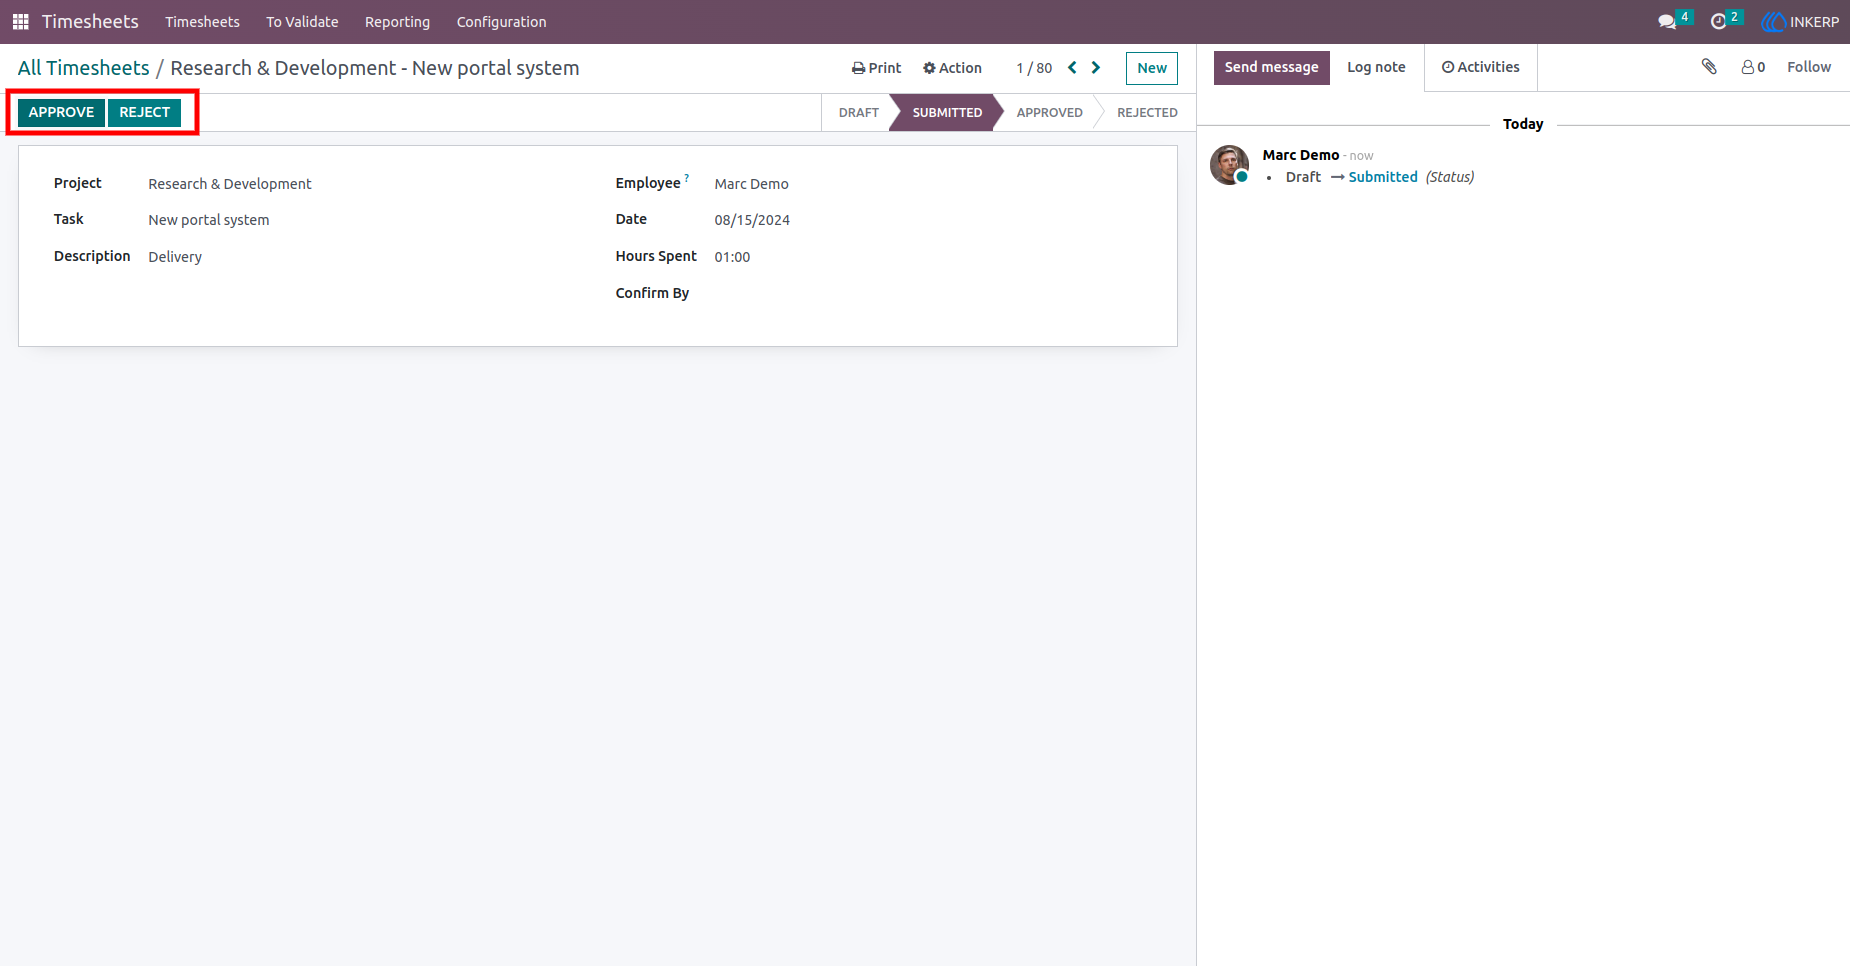This screenshot has width=1850, height=966.
Task: Click the date 08/15/2024
Action: coord(752,220)
